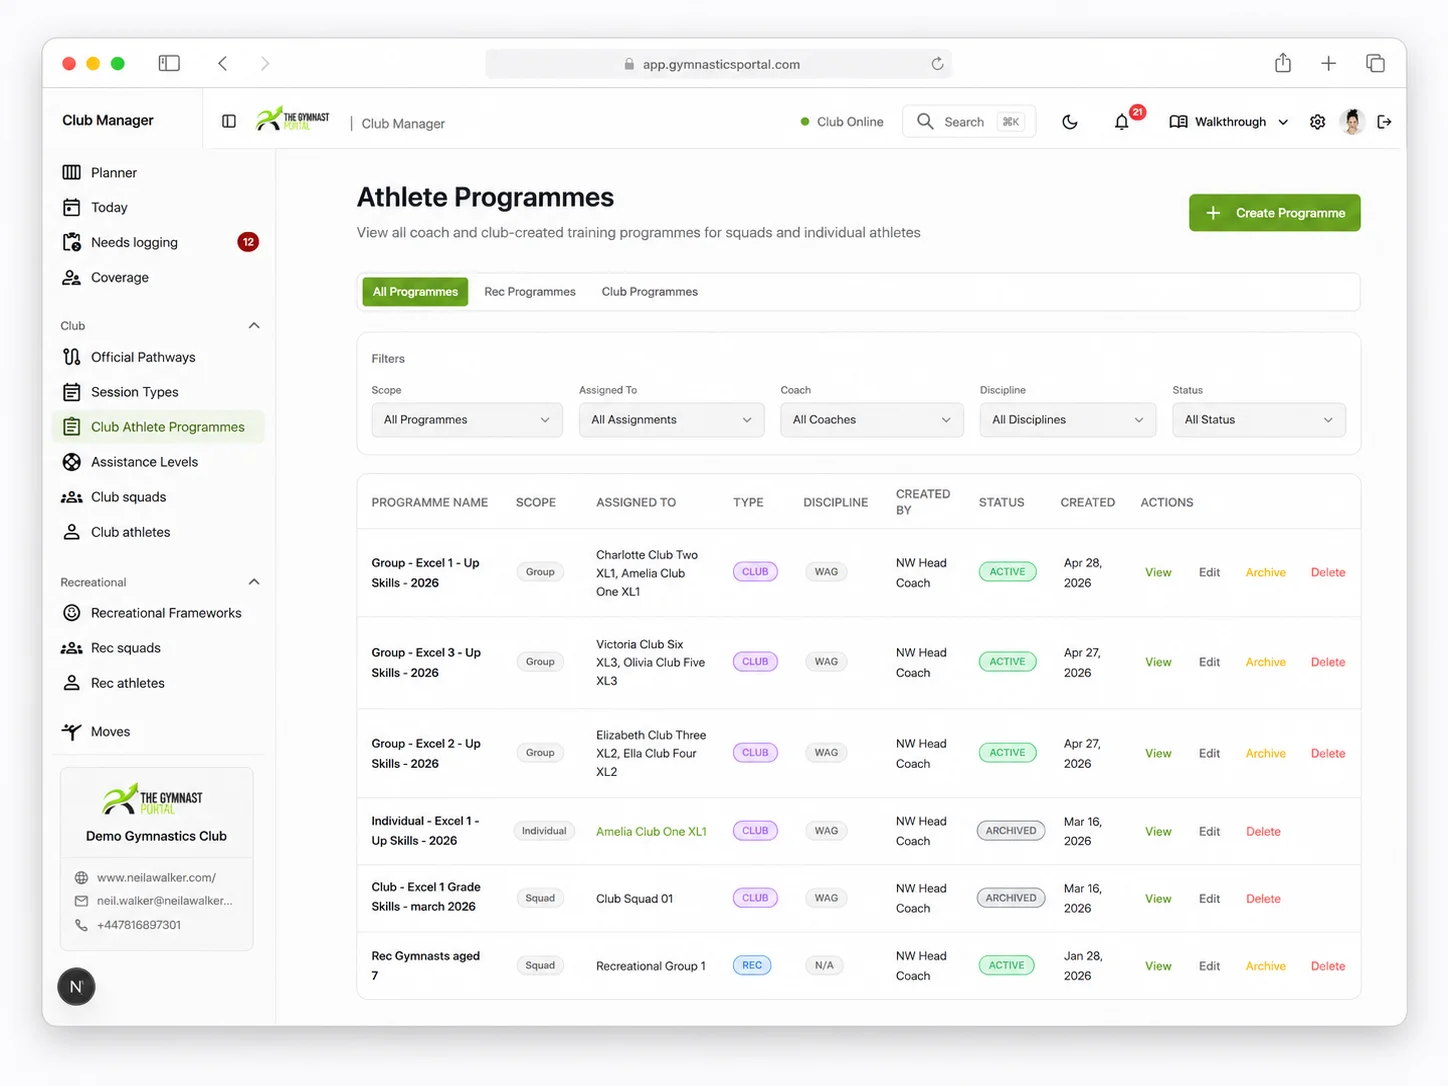Screen dimensions: 1448x1086
Task: Select the All Programmes tab
Action: point(415,292)
